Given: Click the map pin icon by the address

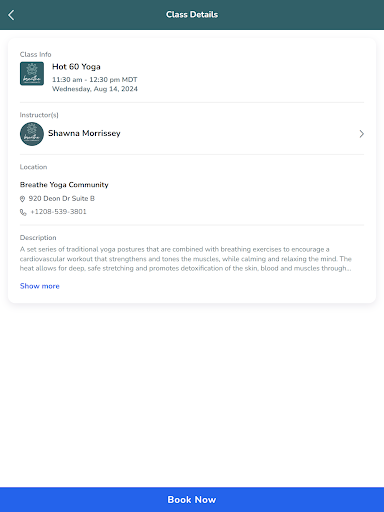Looking at the screenshot, I should tap(22, 199).
